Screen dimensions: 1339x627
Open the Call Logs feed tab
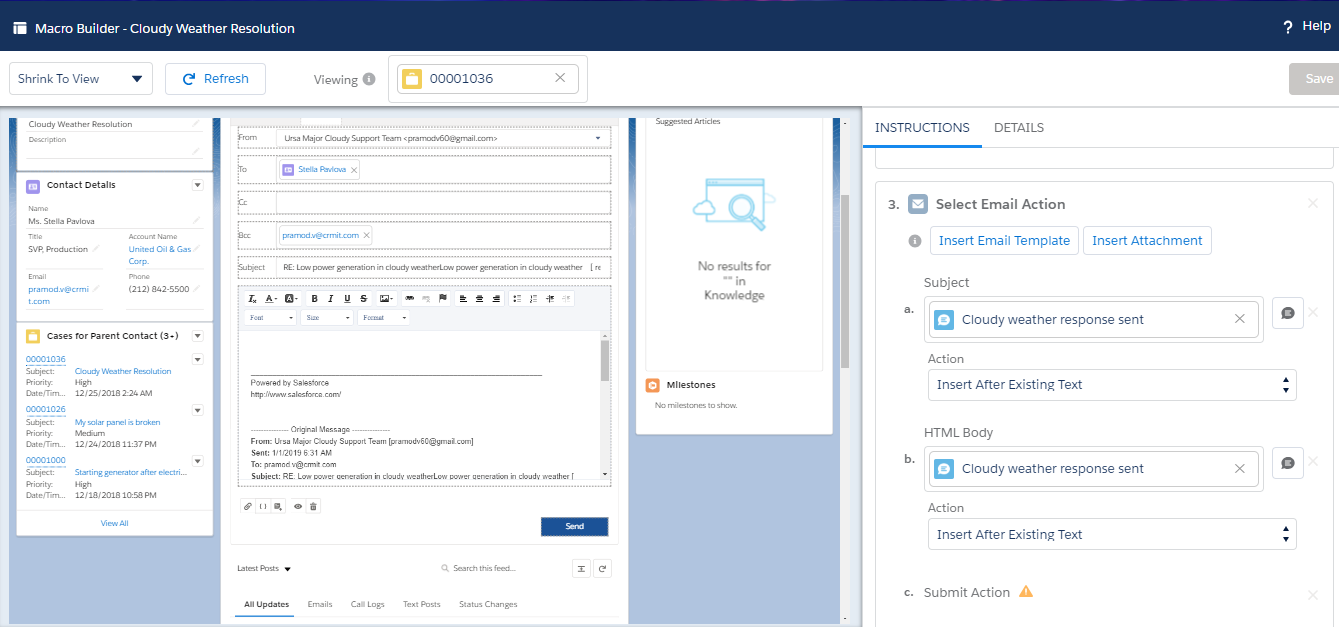[368, 604]
